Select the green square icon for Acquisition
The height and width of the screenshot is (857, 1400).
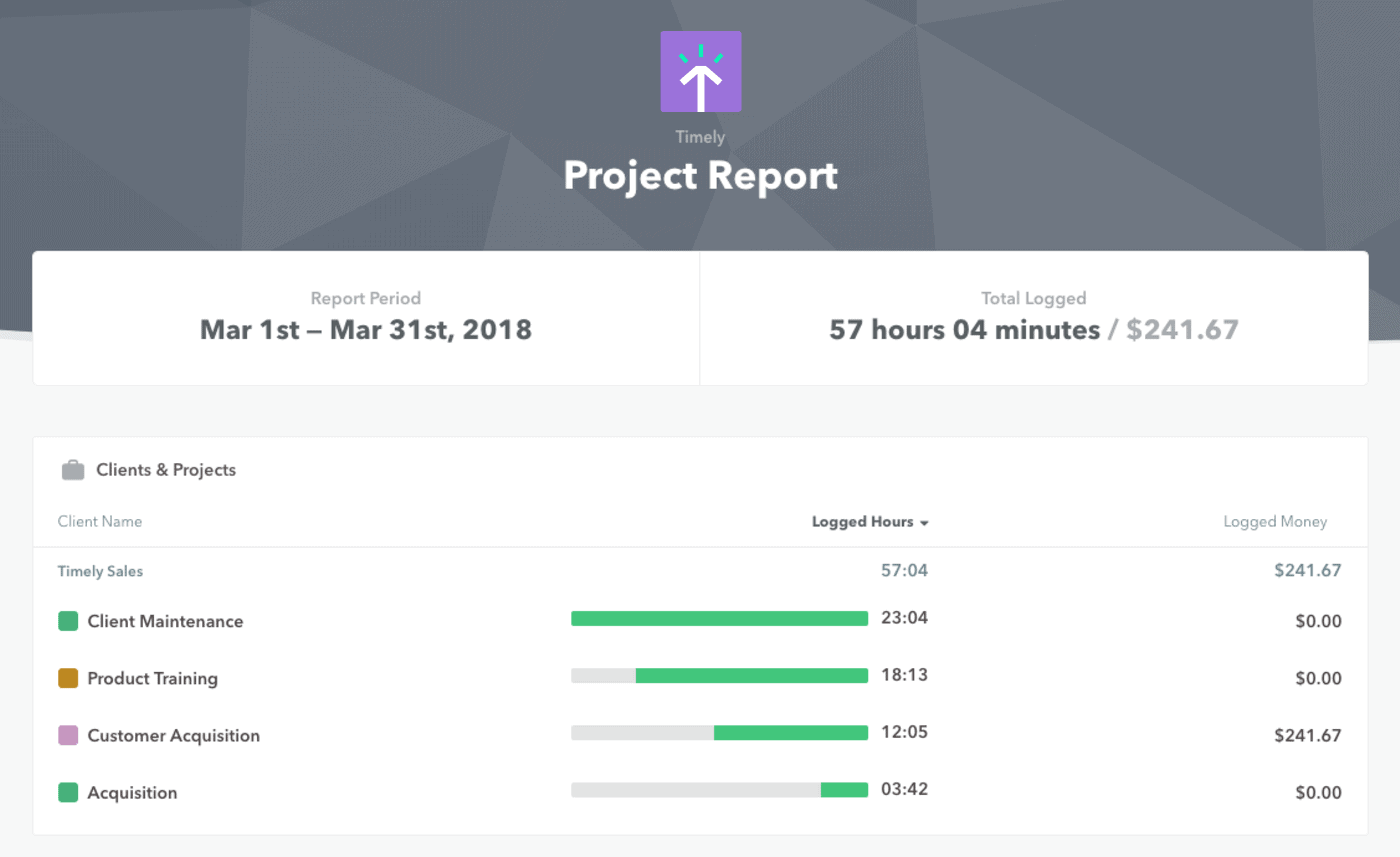(x=66, y=791)
